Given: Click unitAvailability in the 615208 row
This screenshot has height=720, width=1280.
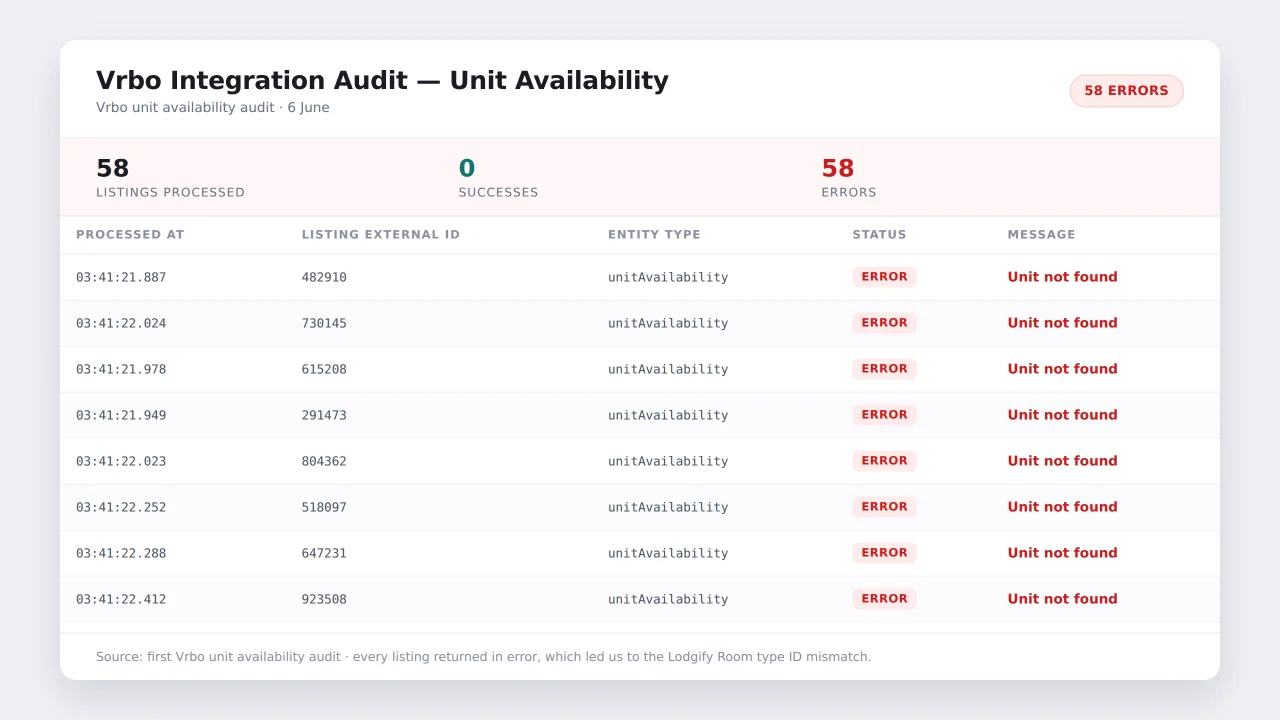Looking at the screenshot, I should [668, 369].
